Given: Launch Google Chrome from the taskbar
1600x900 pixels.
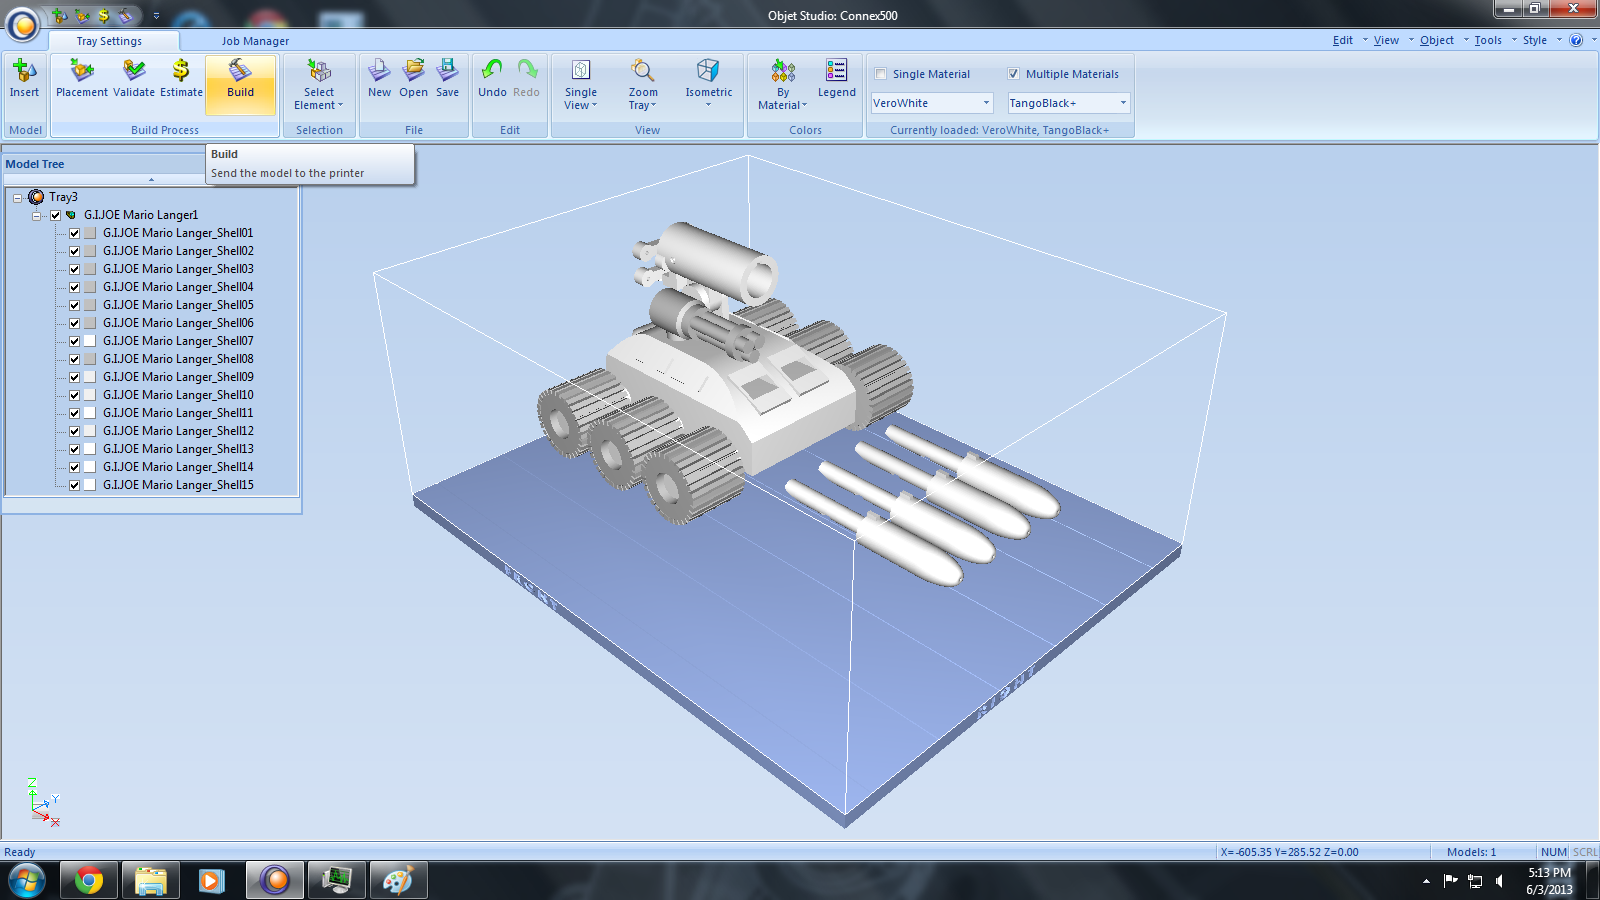Looking at the screenshot, I should (89, 880).
